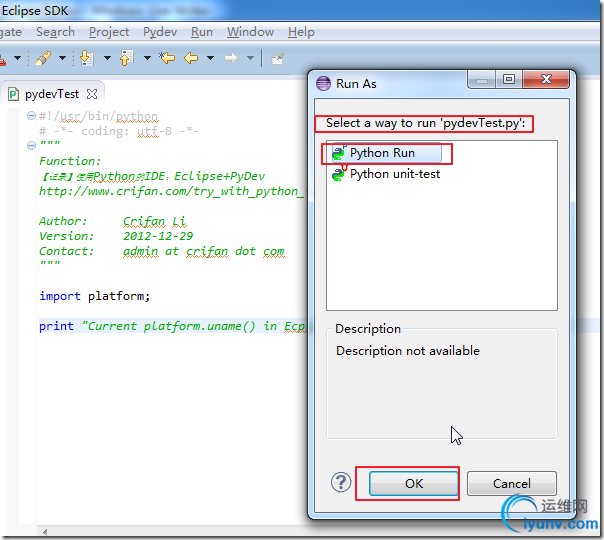This screenshot has height=540, width=604.
Task: Open the Window menu
Action: tap(250, 32)
